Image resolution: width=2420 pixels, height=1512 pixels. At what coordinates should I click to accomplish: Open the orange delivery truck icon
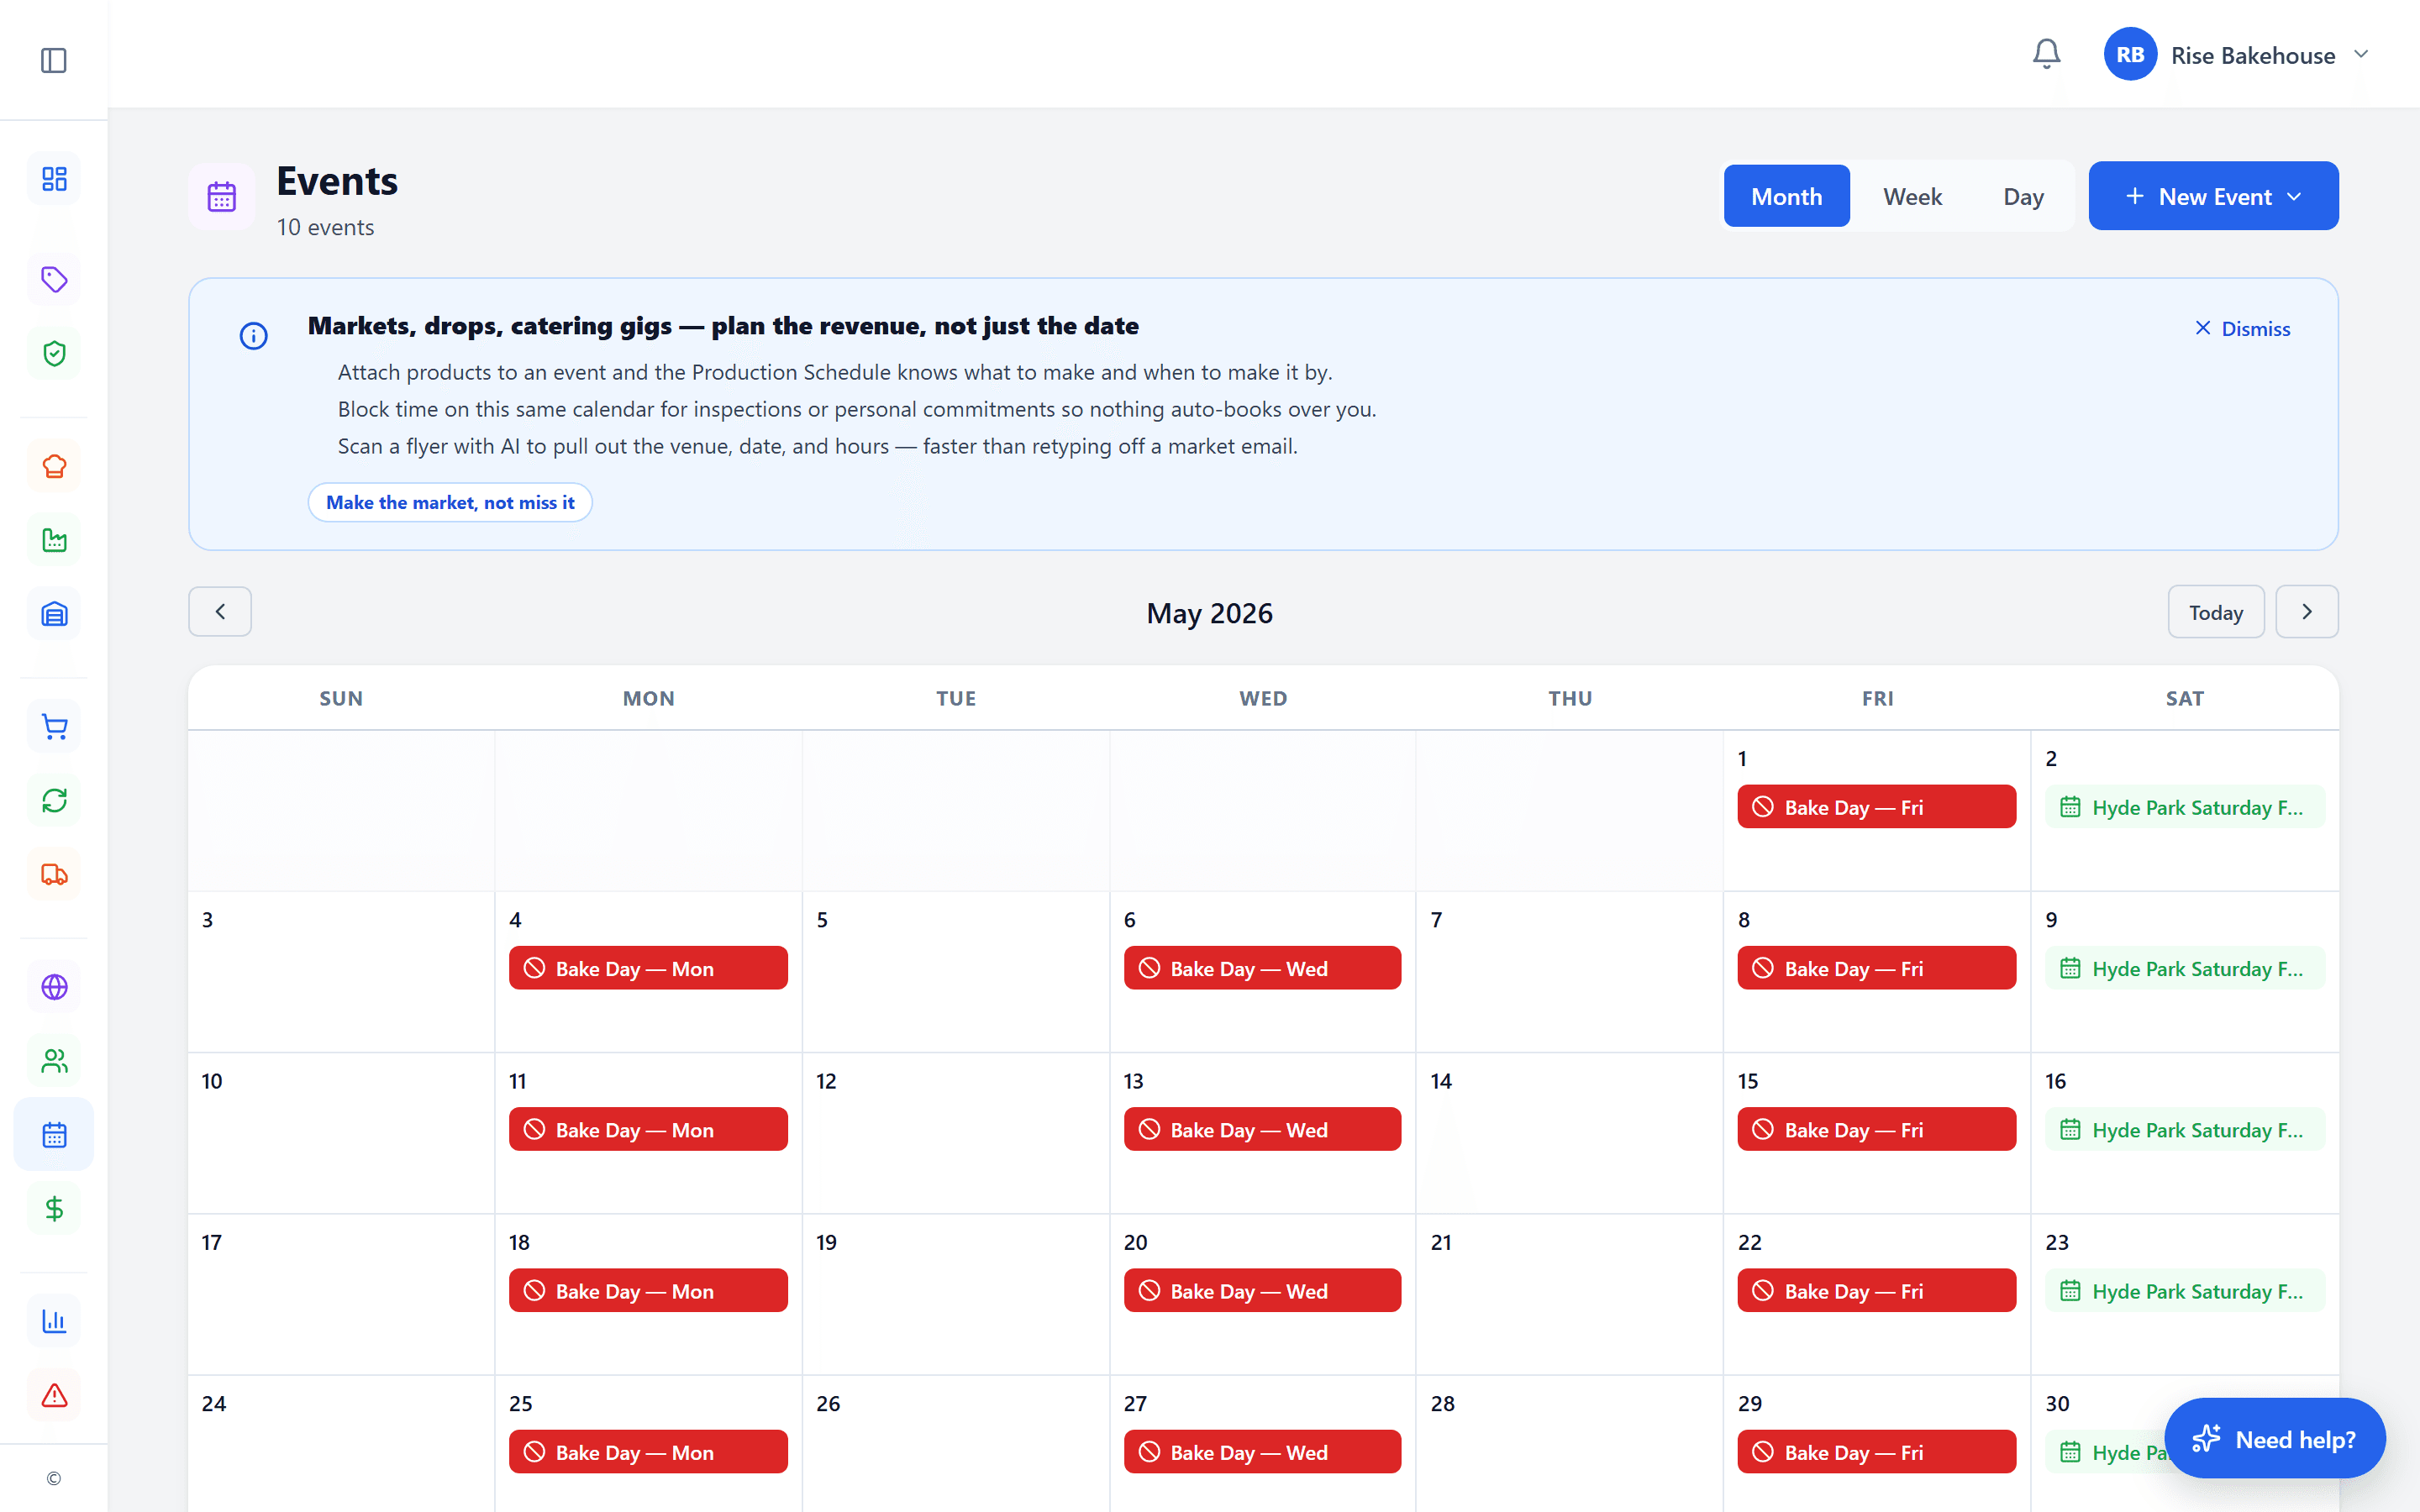pos(54,874)
